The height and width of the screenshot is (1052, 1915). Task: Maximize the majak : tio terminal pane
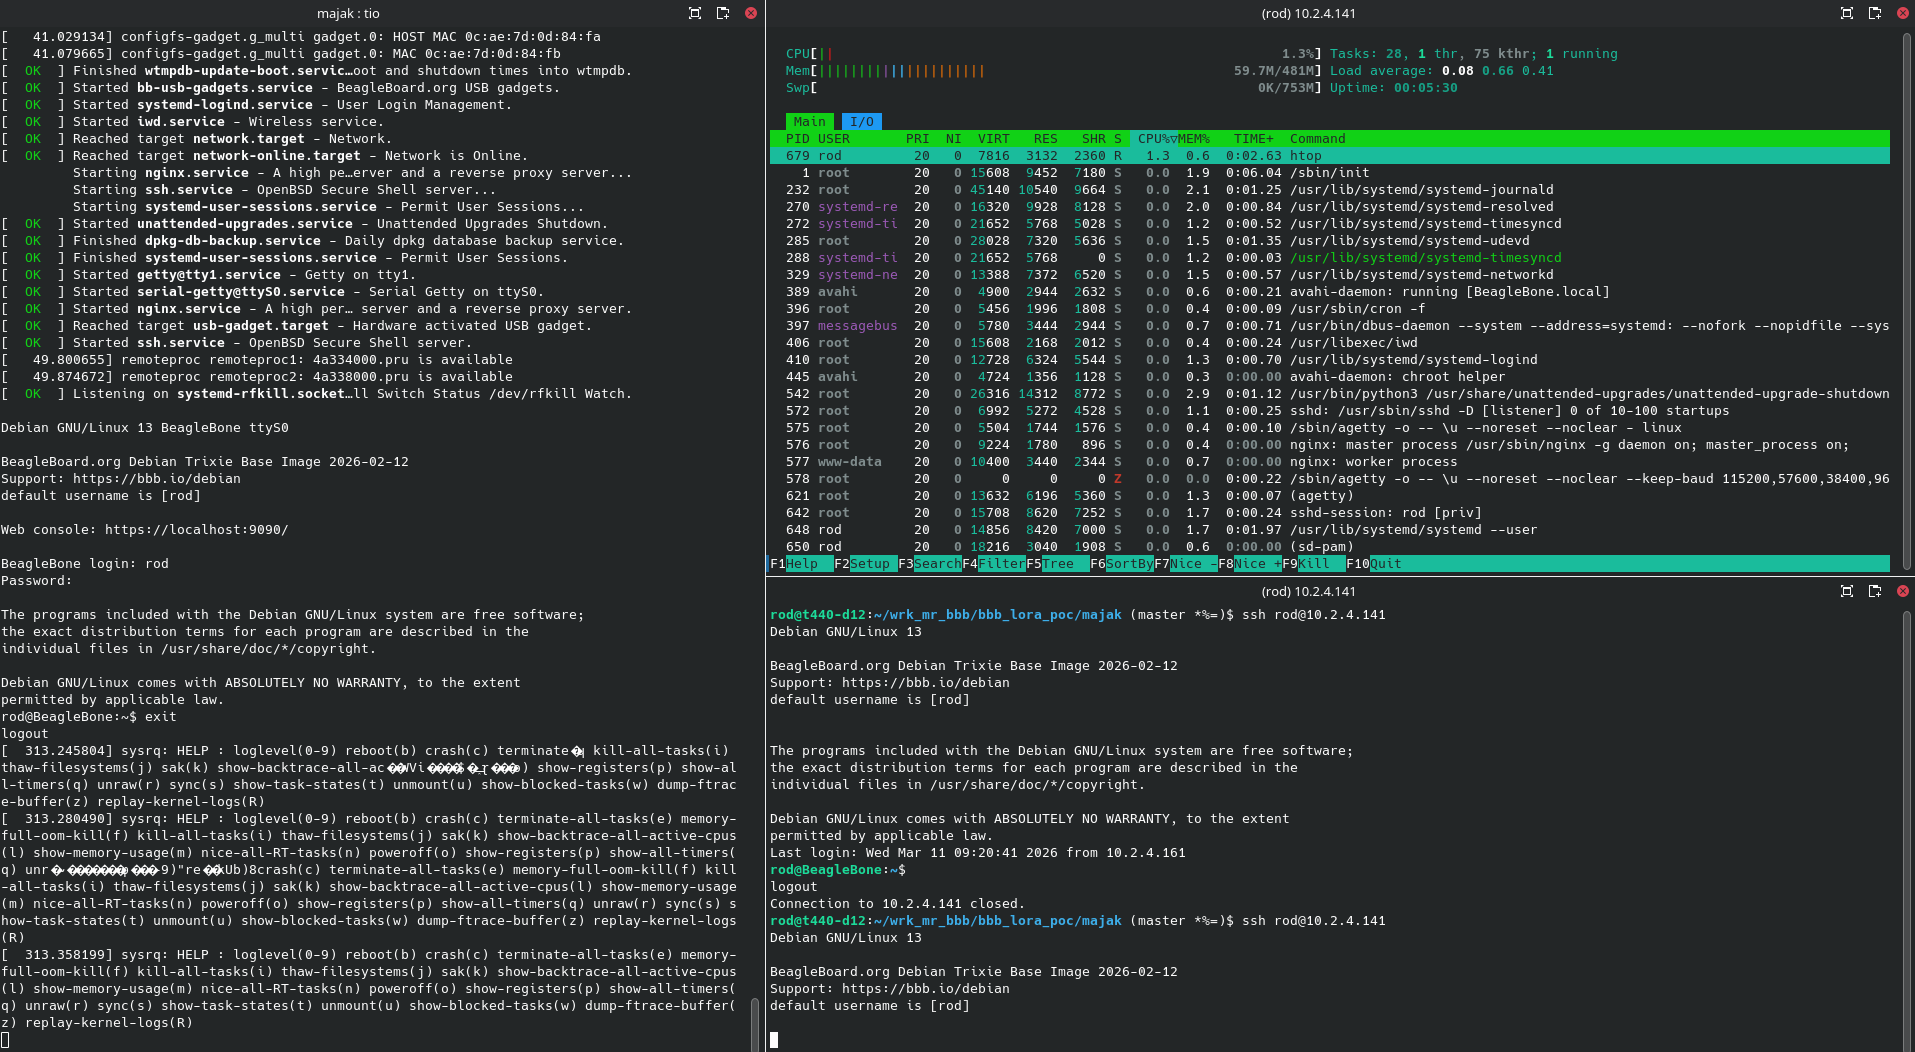click(695, 13)
